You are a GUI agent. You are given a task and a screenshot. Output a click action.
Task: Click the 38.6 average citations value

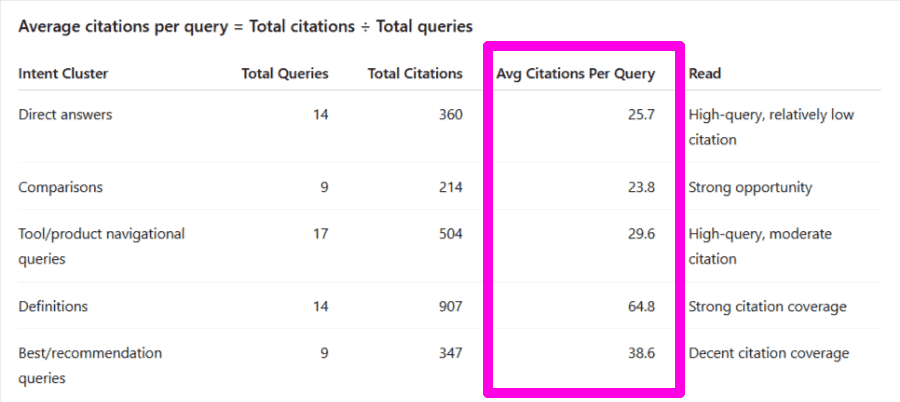pos(641,353)
